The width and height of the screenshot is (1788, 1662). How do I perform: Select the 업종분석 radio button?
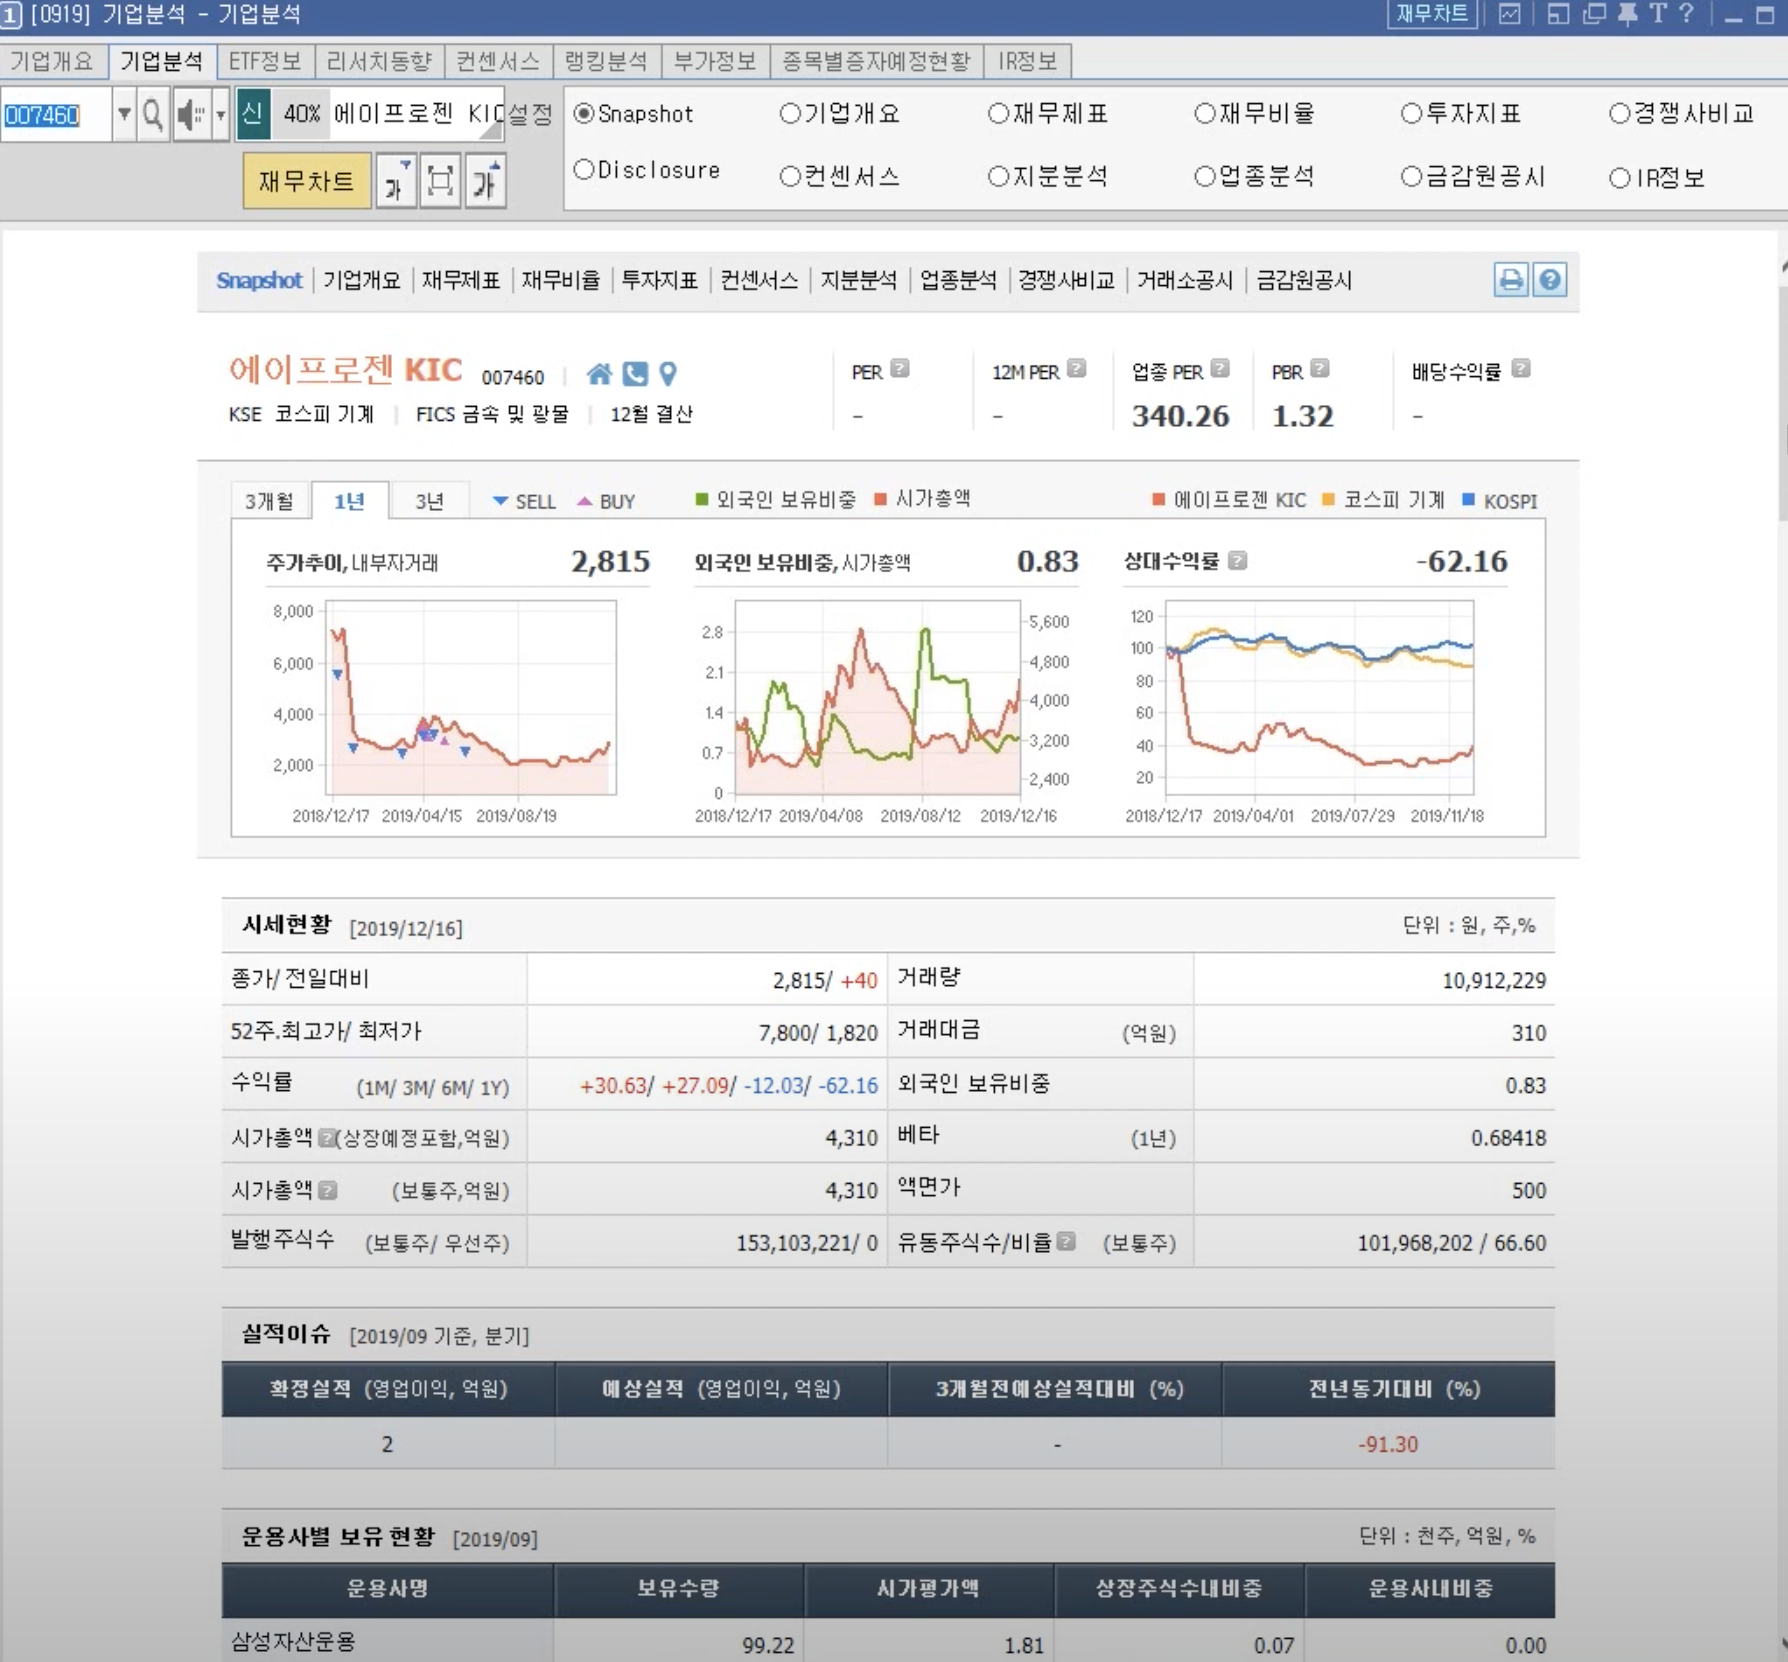(x=1205, y=177)
